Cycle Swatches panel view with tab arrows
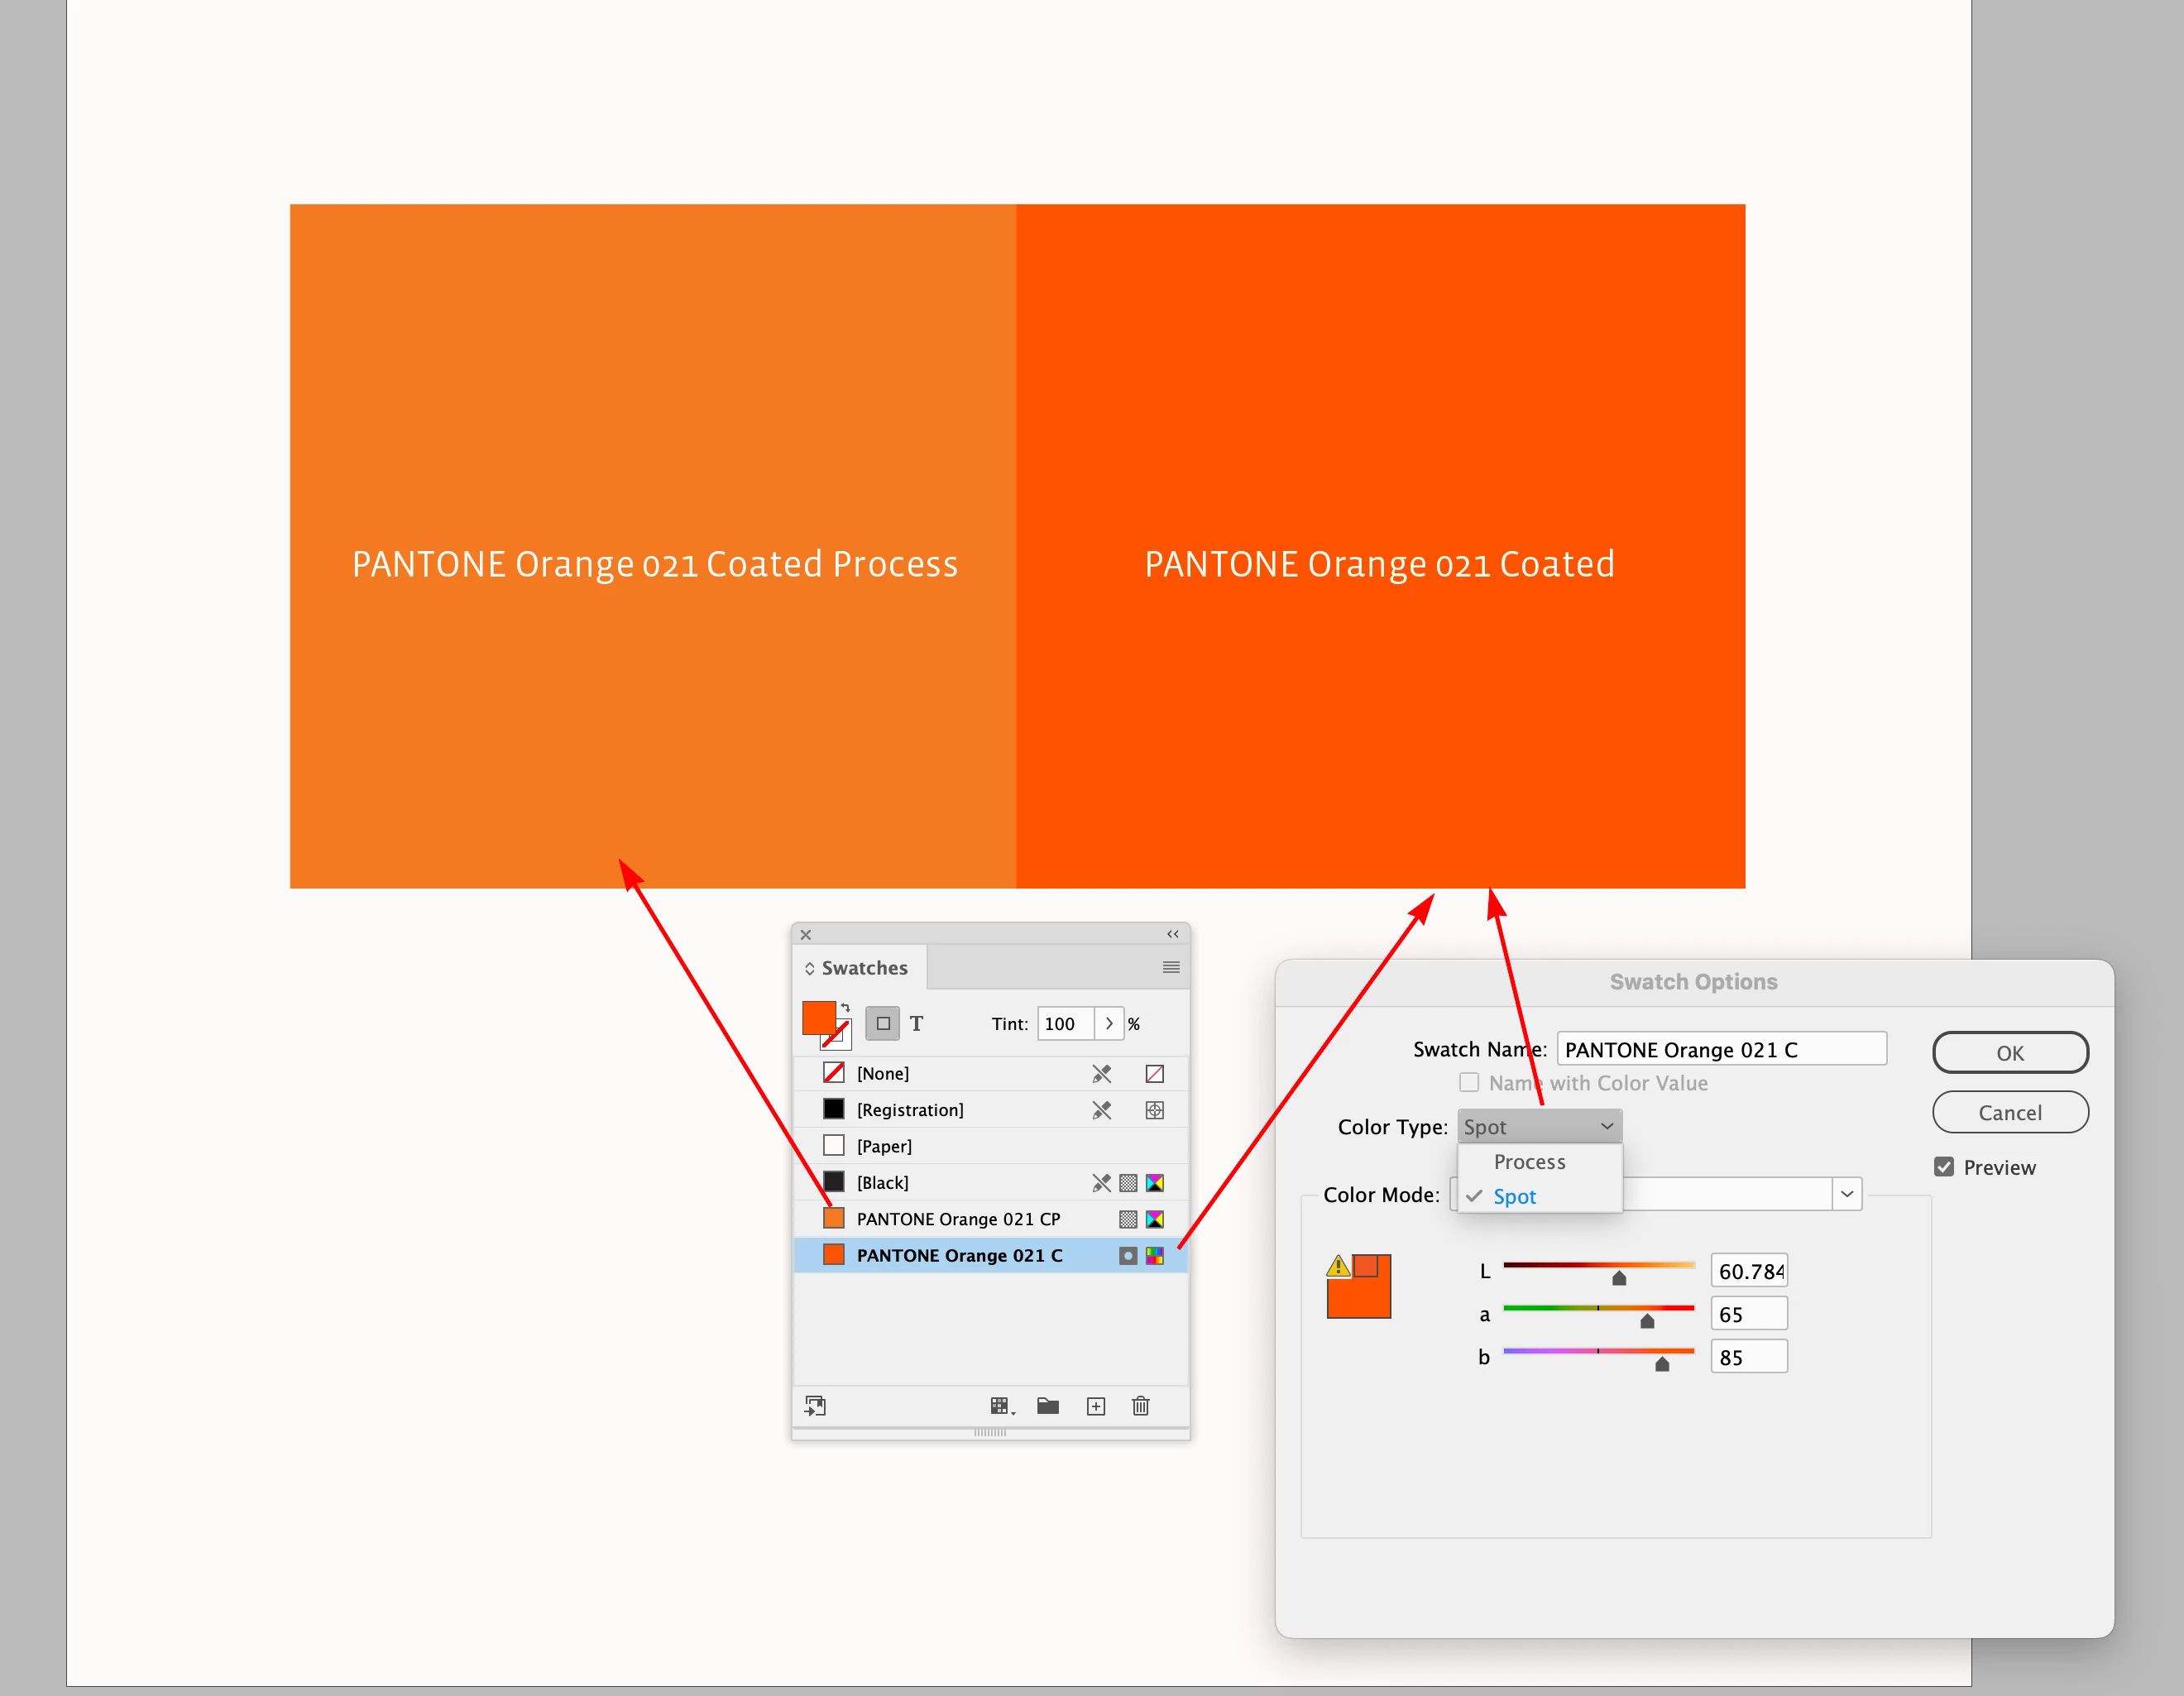This screenshot has height=1696, width=2184. coord(810,968)
